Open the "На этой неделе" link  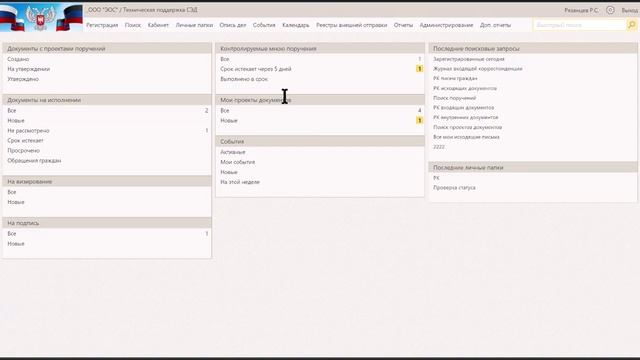coord(240,182)
